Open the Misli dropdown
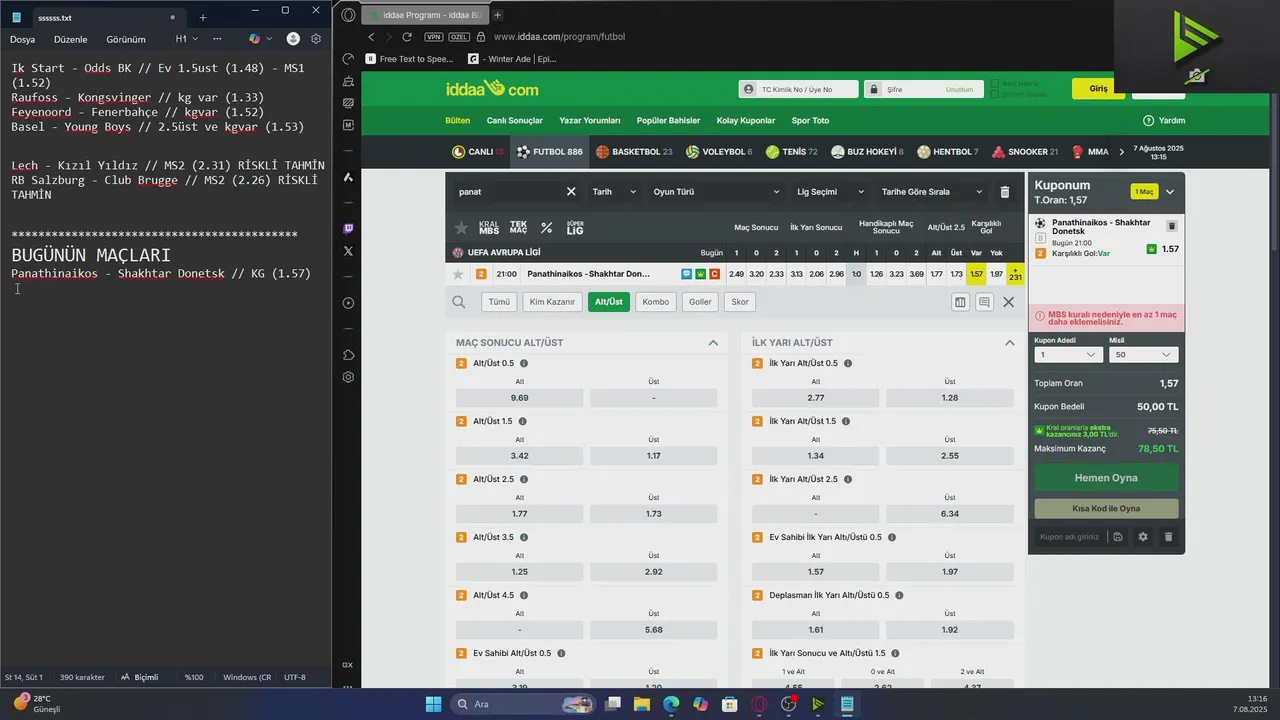 coord(1143,355)
